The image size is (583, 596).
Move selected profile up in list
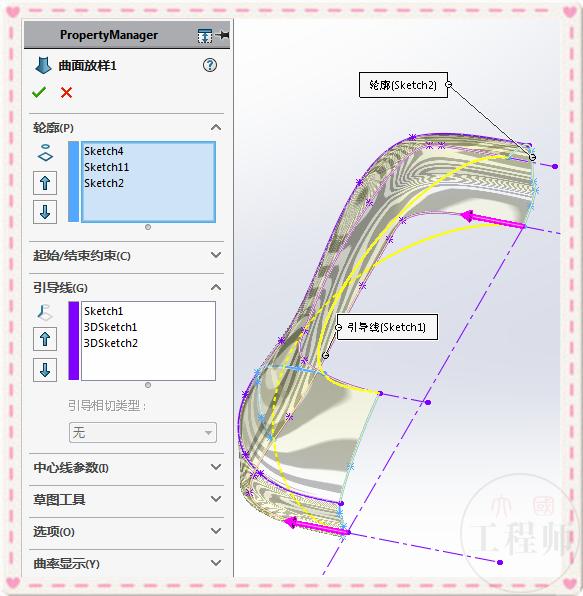(x=45, y=183)
